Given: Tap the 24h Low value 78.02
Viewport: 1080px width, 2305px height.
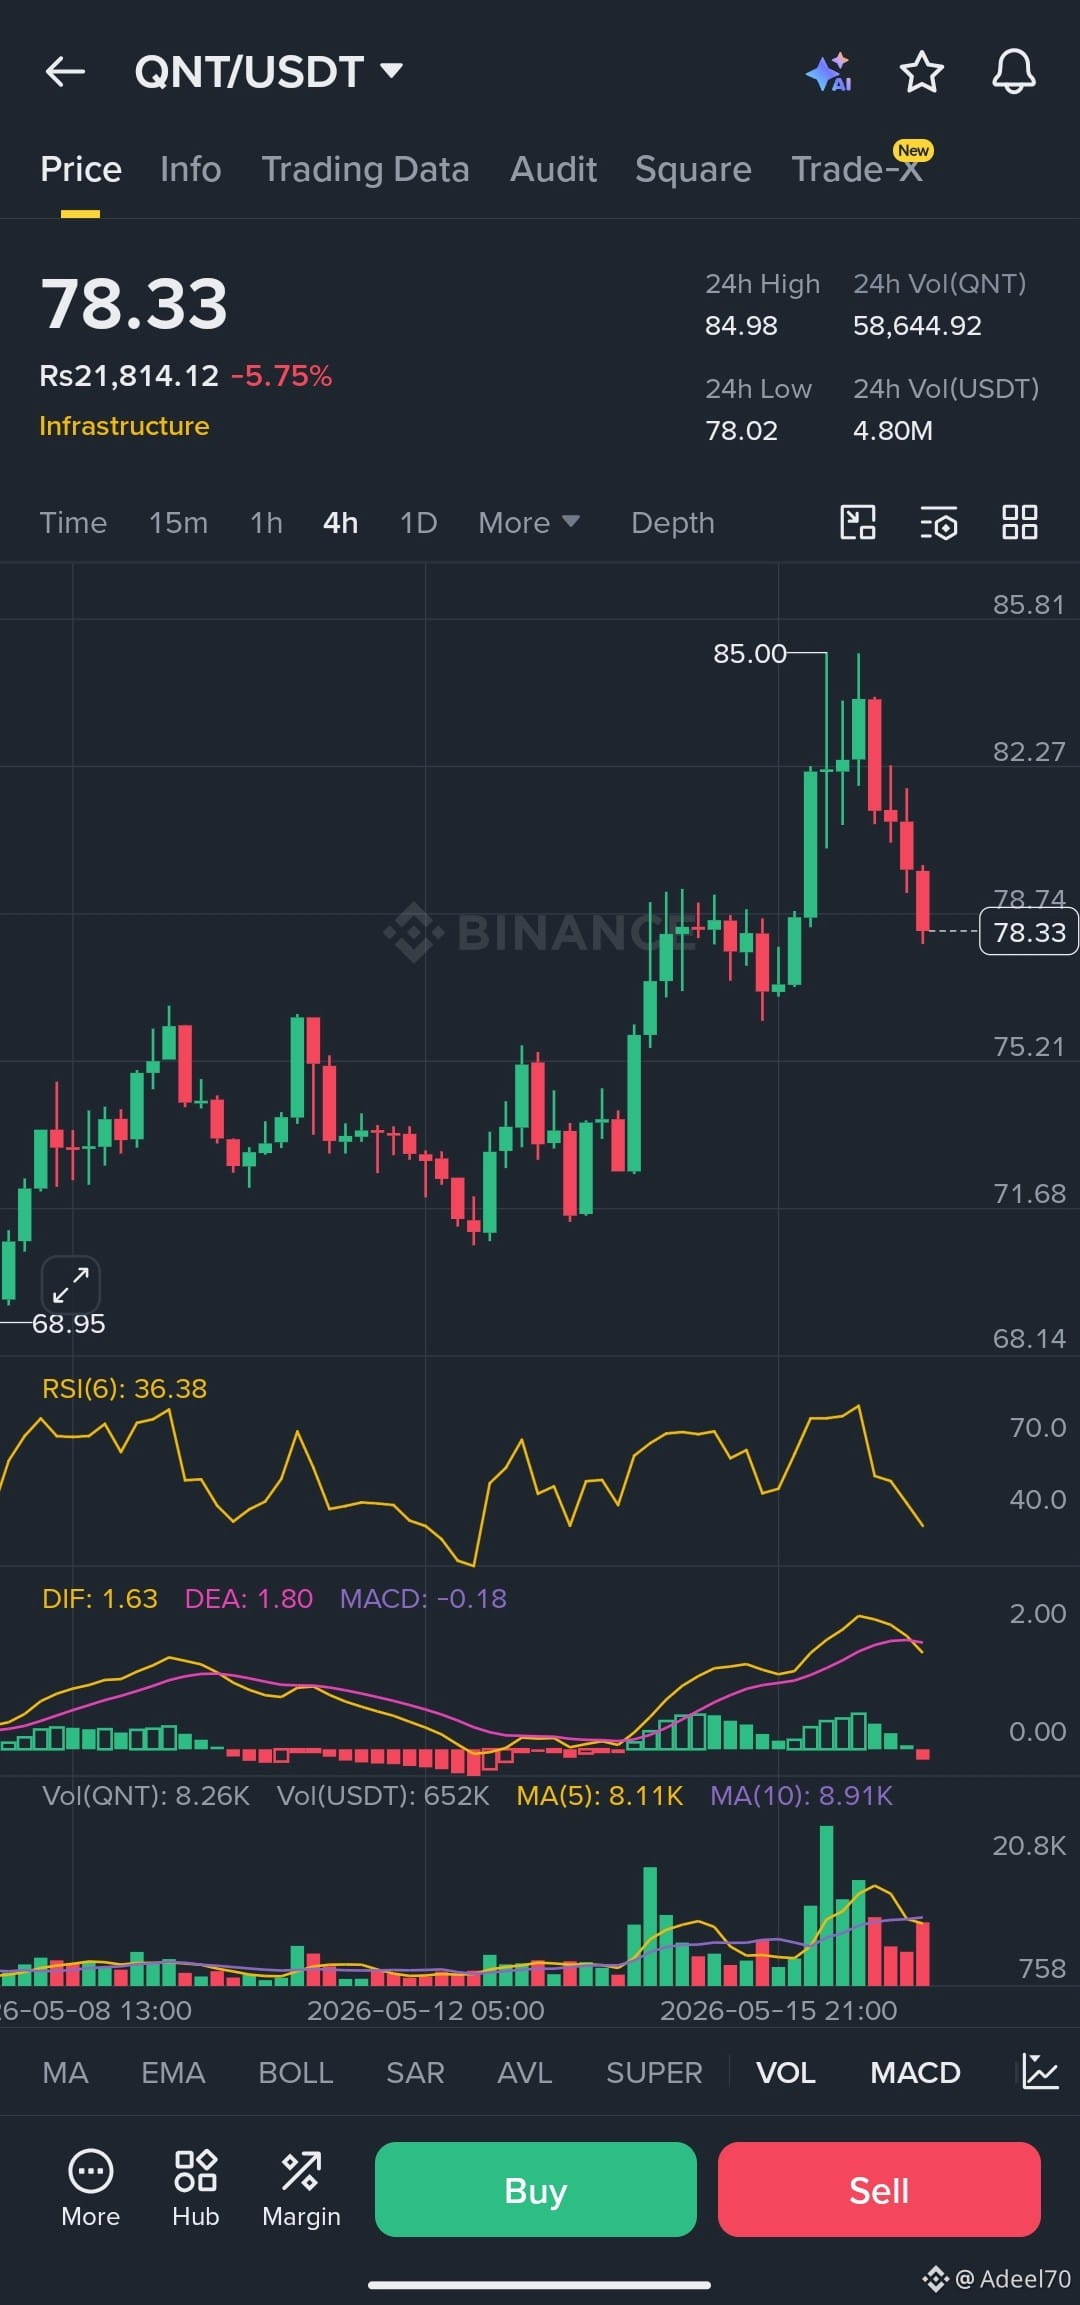Looking at the screenshot, I should tap(741, 430).
